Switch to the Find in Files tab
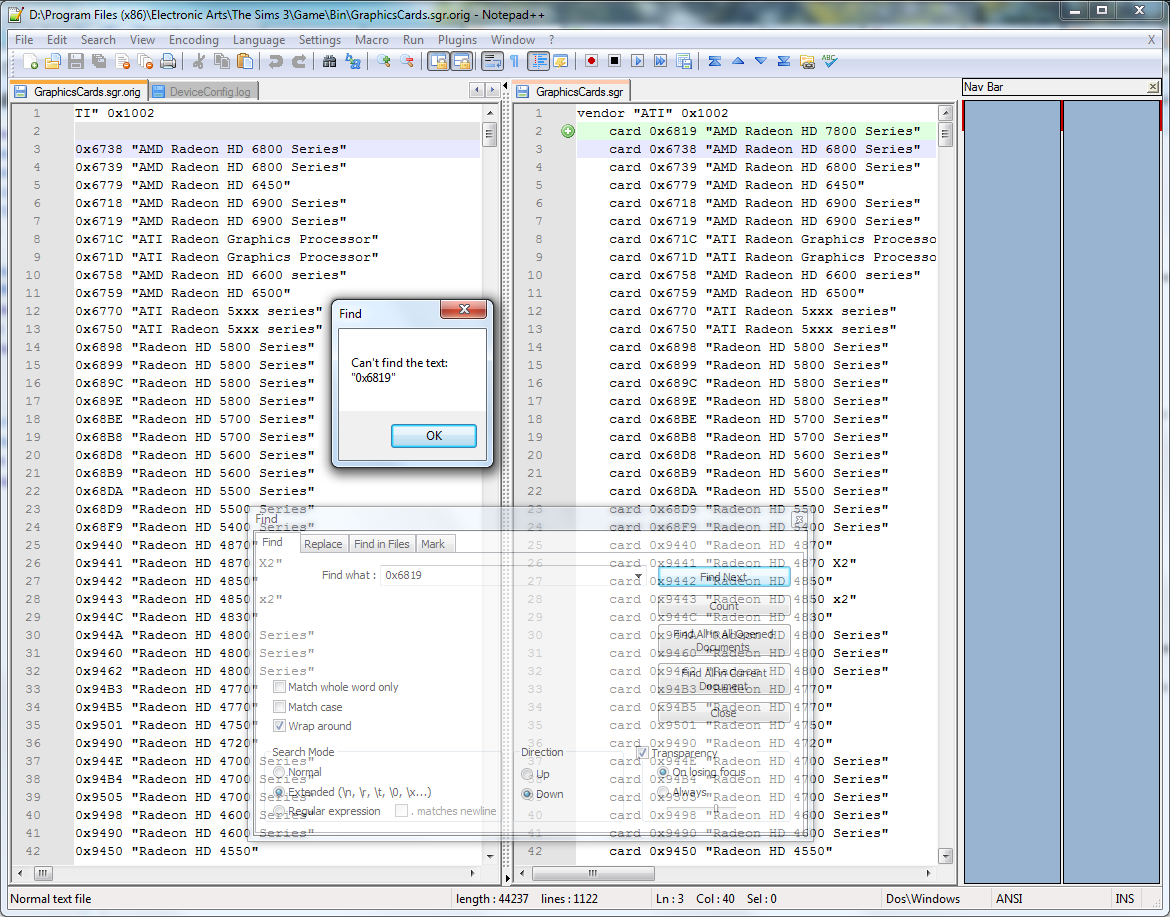Screen dimensions: 1170x917 pos(381,544)
